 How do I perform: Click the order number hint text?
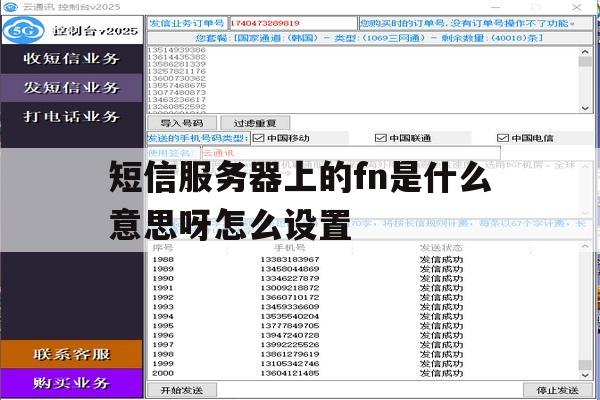(467, 23)
